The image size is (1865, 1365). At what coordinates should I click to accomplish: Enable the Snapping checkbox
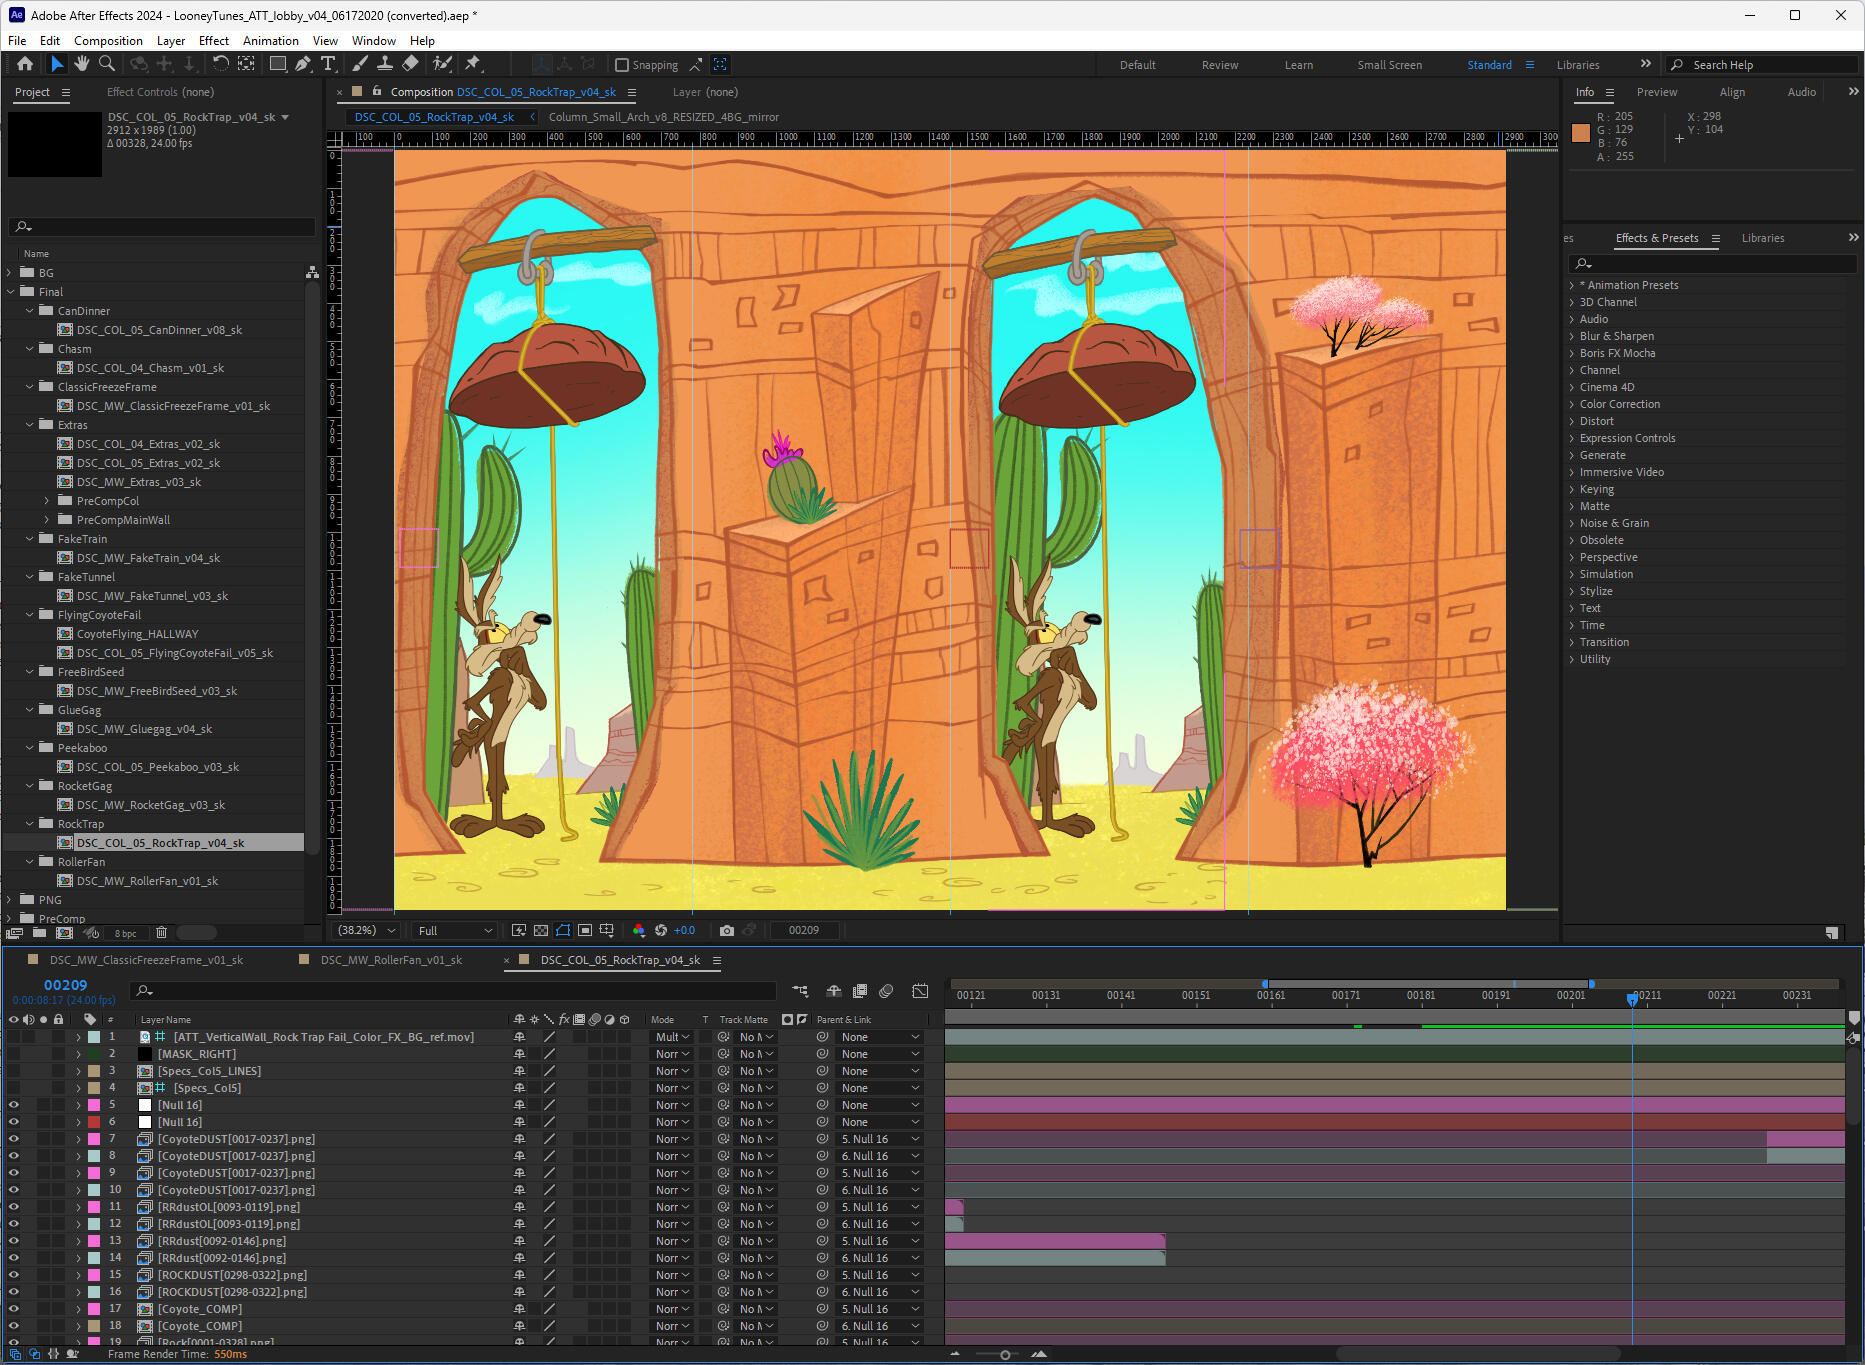click(622, 65)
